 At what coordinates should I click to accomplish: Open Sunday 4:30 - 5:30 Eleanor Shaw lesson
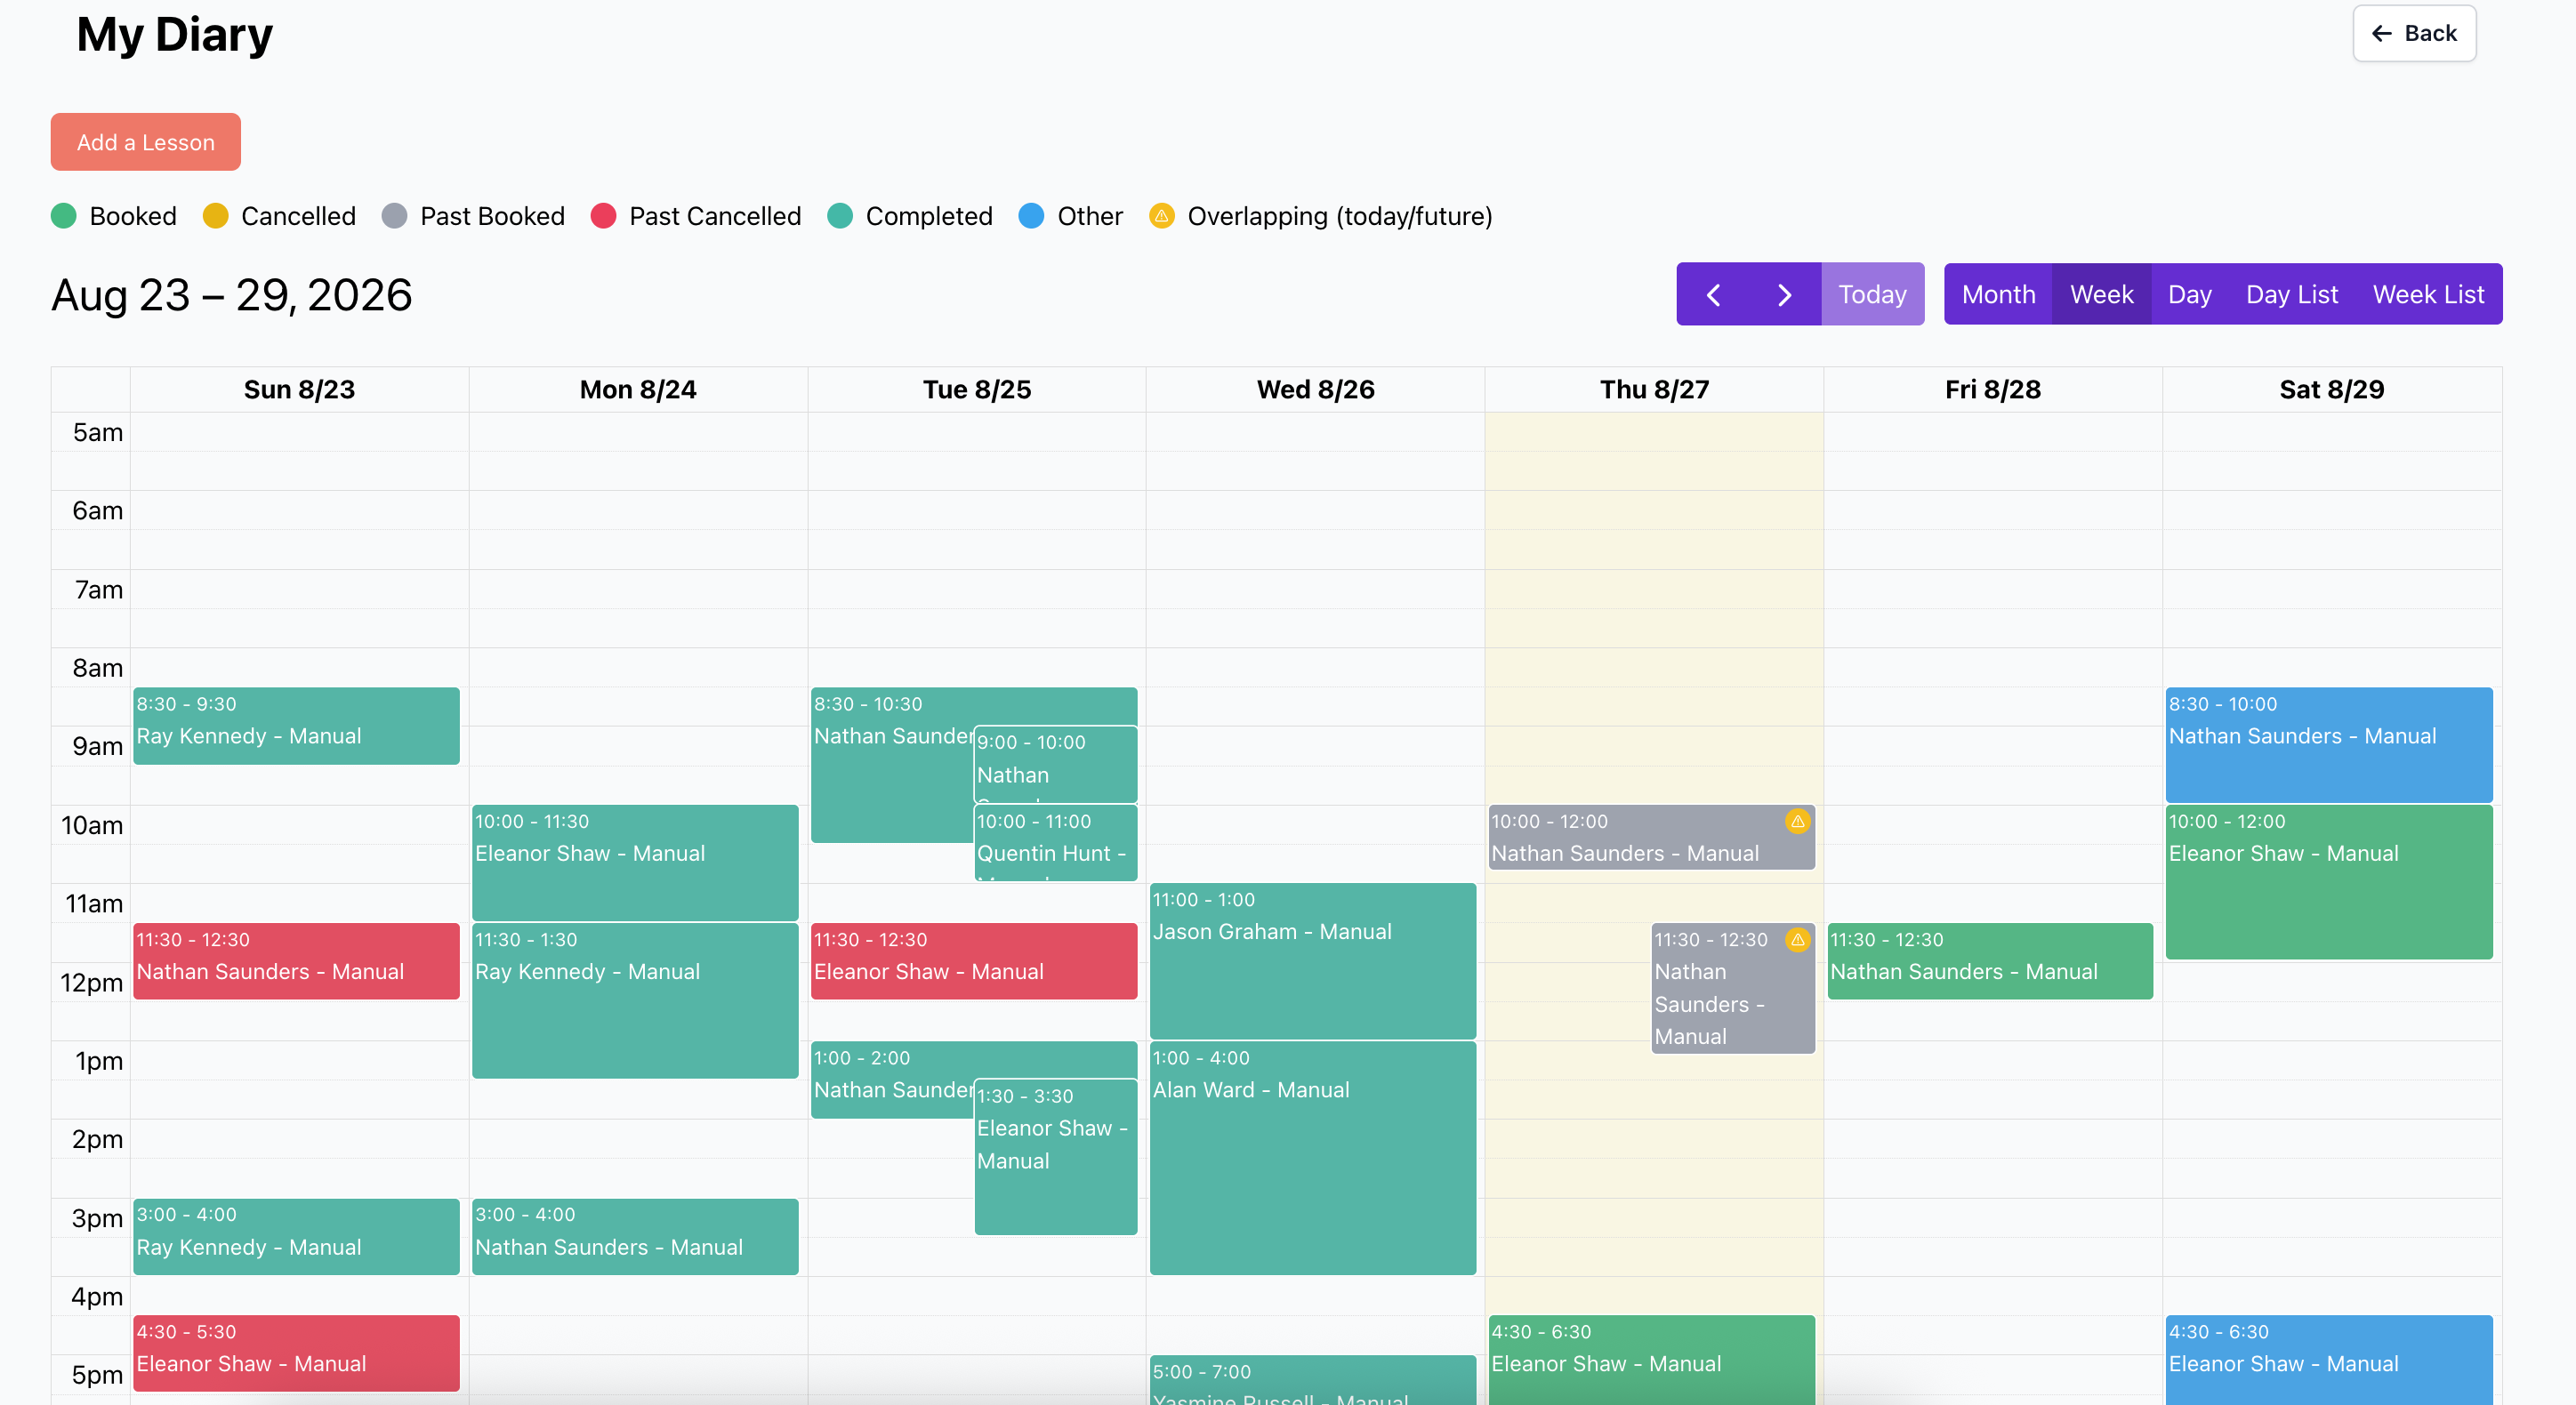(296, 1354)
